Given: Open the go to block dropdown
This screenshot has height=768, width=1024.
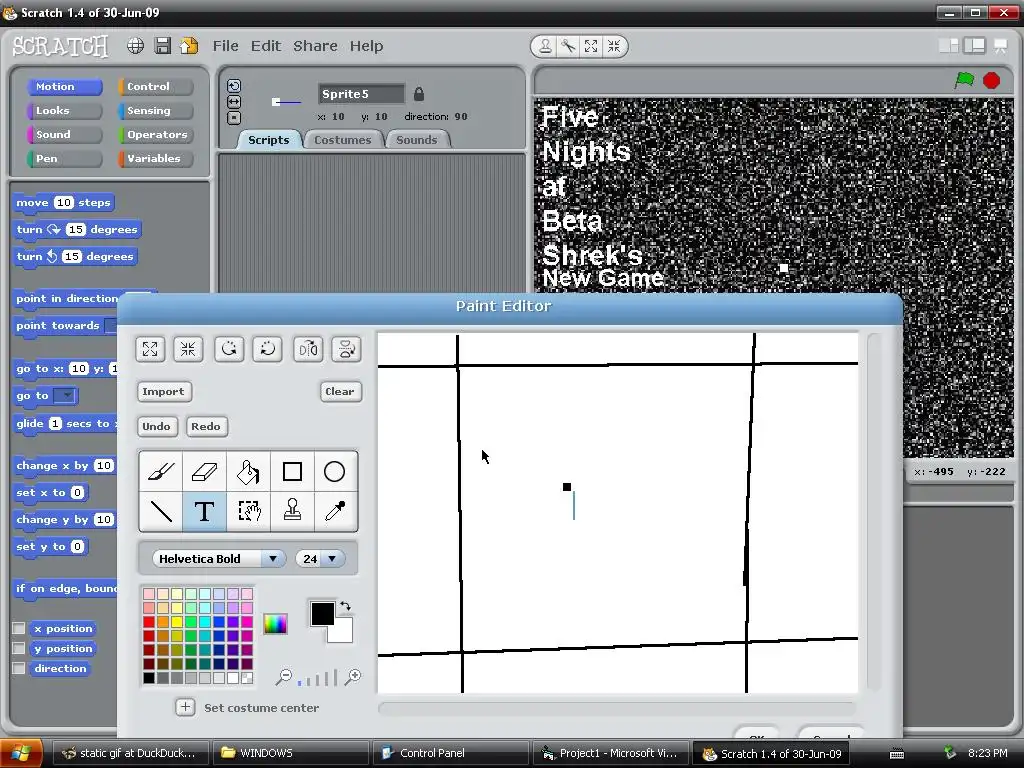Looking at the screenshot, I should [65, 396].
